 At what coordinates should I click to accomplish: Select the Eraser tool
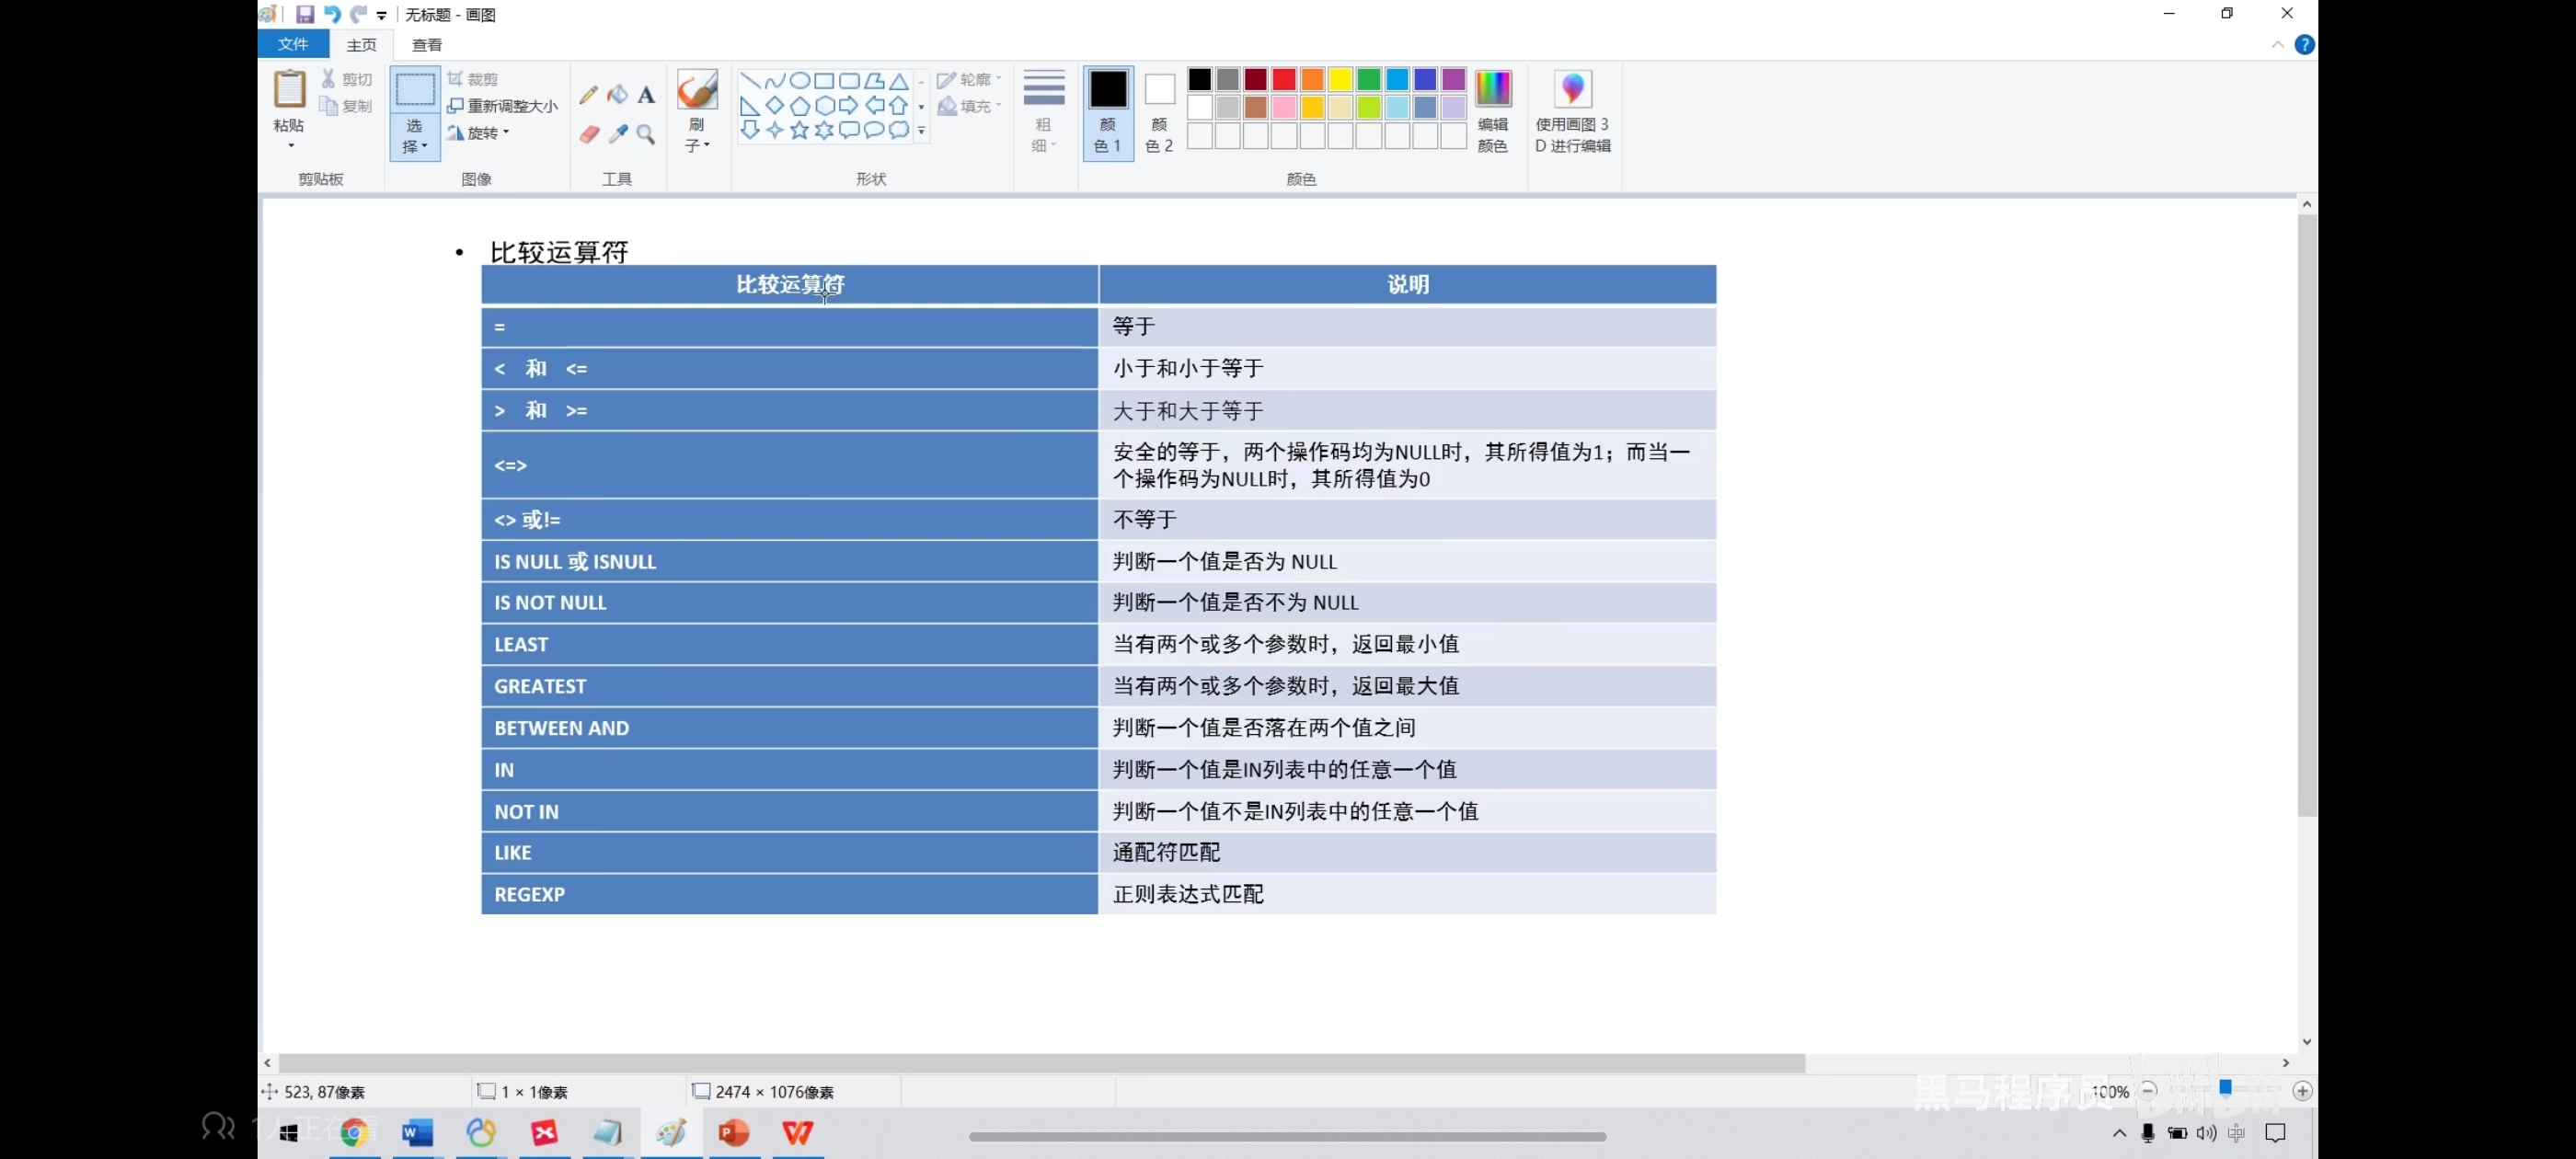click(x=588, y=134)
